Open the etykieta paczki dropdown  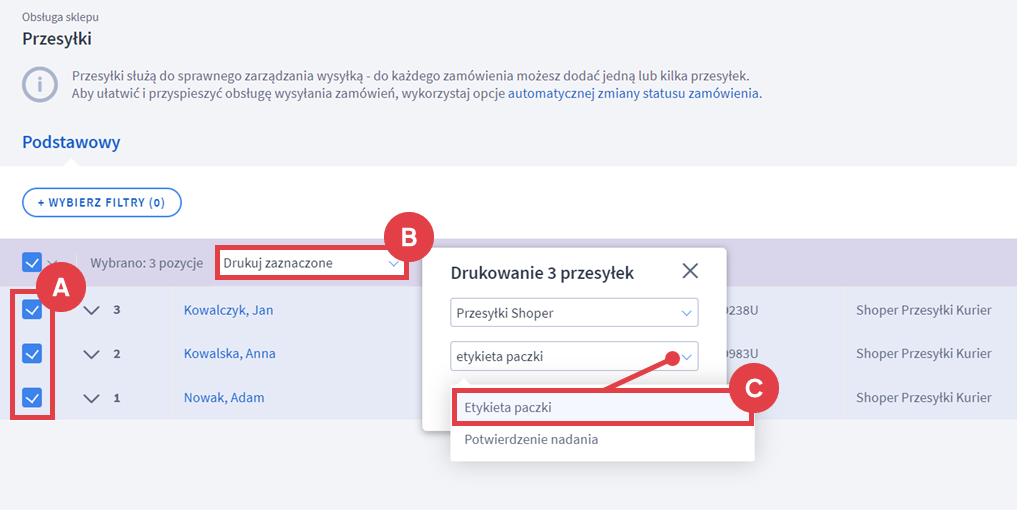[x=574, y=356]
